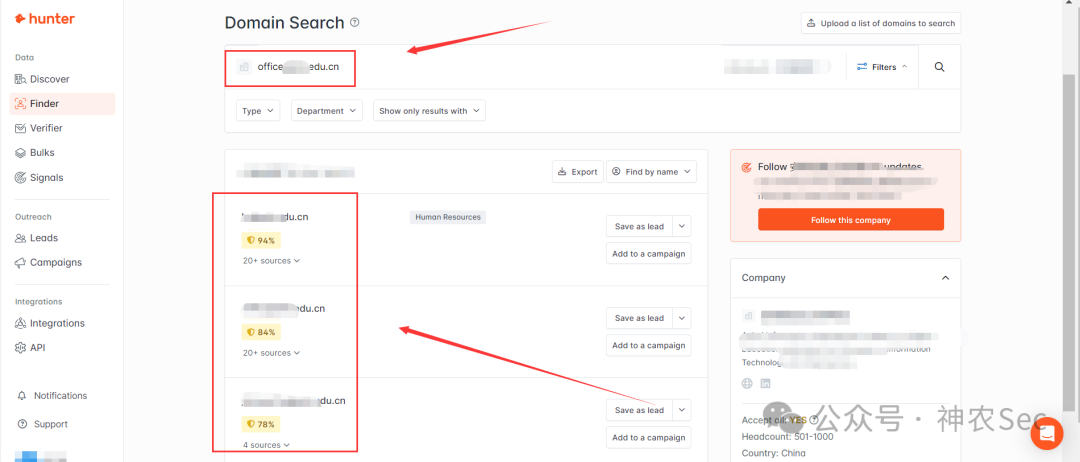Open the company LinkedIn icon

[x=765, y=384]
